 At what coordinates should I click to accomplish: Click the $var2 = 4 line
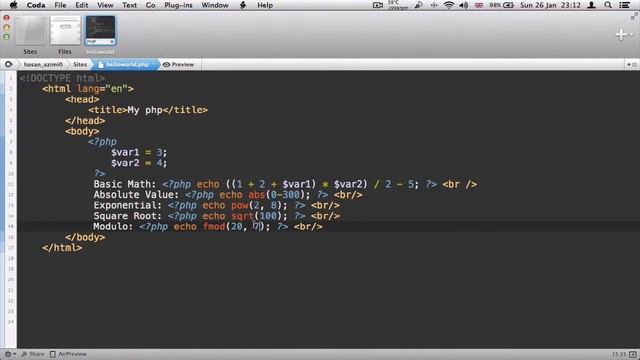pyautogui.click(x=139, y=163)
